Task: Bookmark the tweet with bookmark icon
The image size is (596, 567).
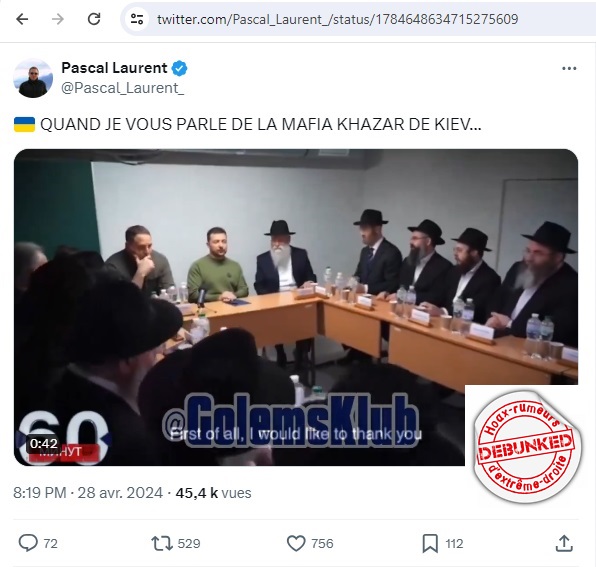Action: (430, 543)
